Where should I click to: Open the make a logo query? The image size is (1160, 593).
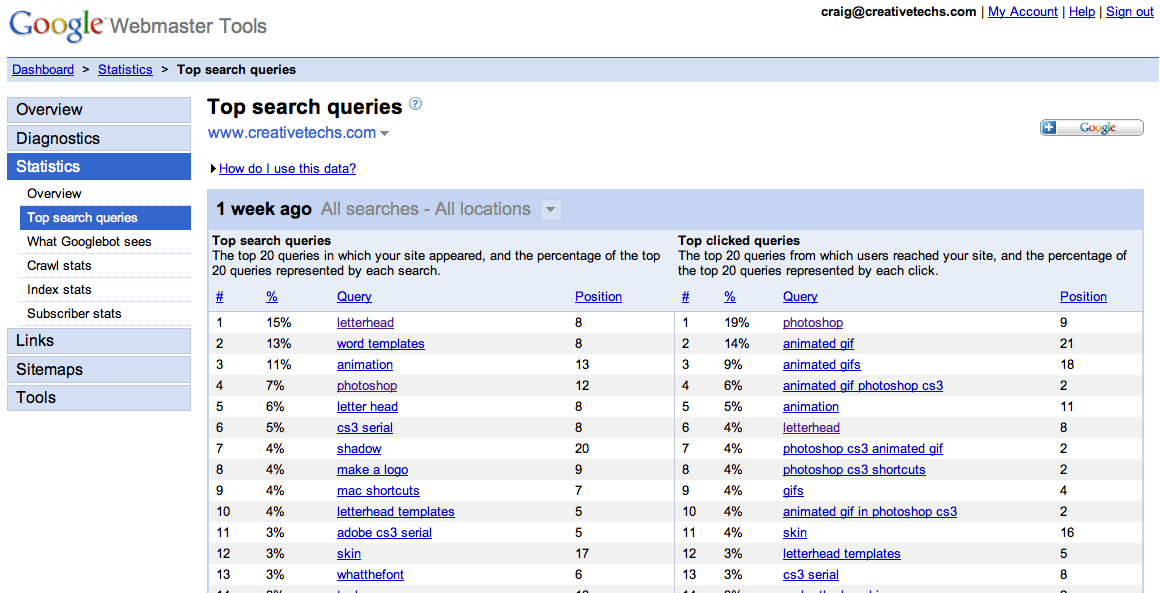click(x=373, y=470)
